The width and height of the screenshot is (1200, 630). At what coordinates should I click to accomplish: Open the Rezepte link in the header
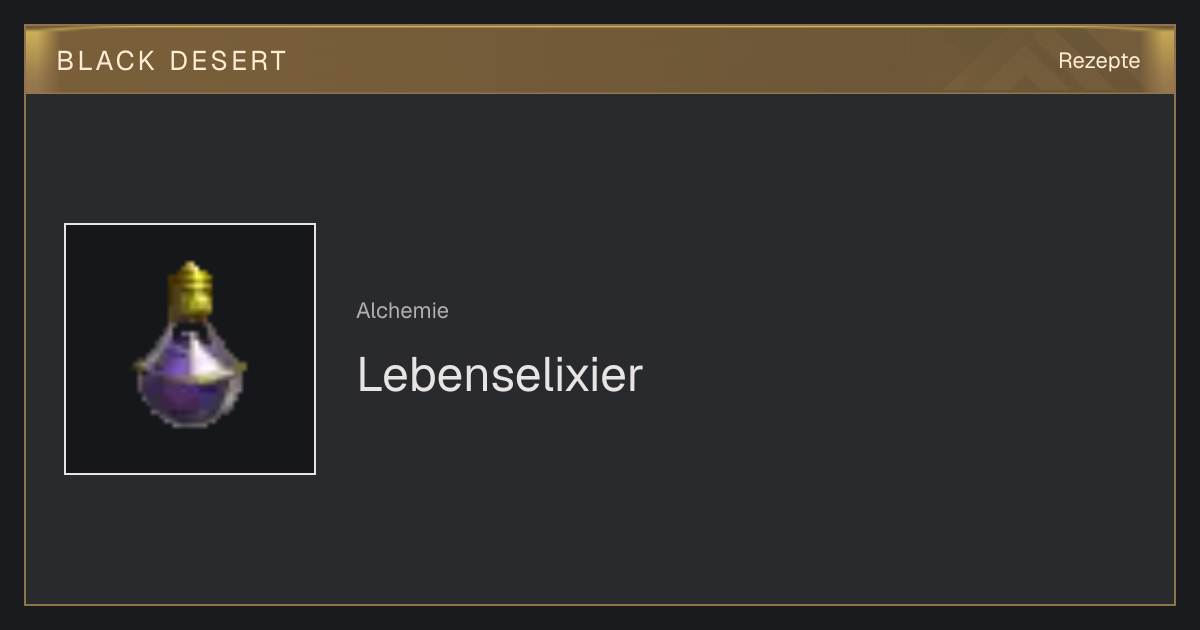pos(1099,60)
